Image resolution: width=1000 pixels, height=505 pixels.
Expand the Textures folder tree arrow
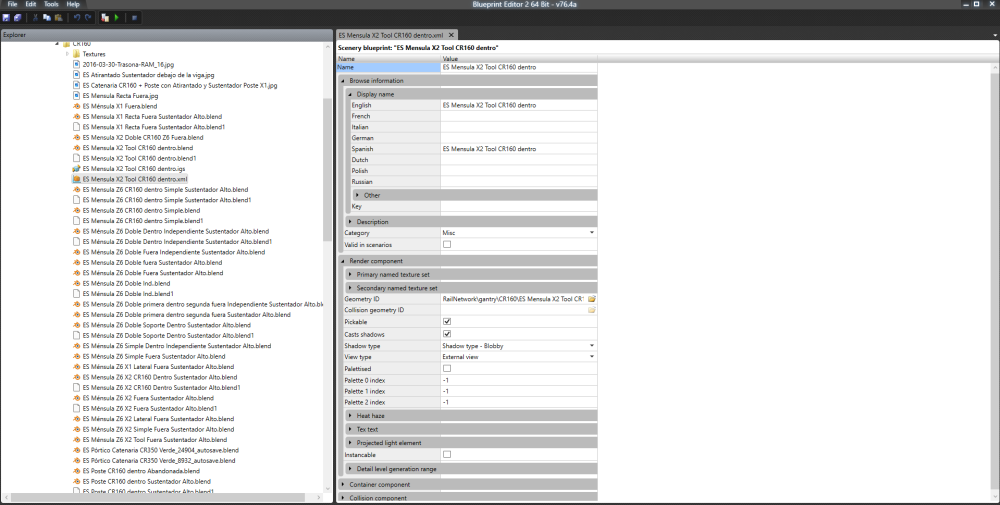pyautogui.click(x=68, y=54)
